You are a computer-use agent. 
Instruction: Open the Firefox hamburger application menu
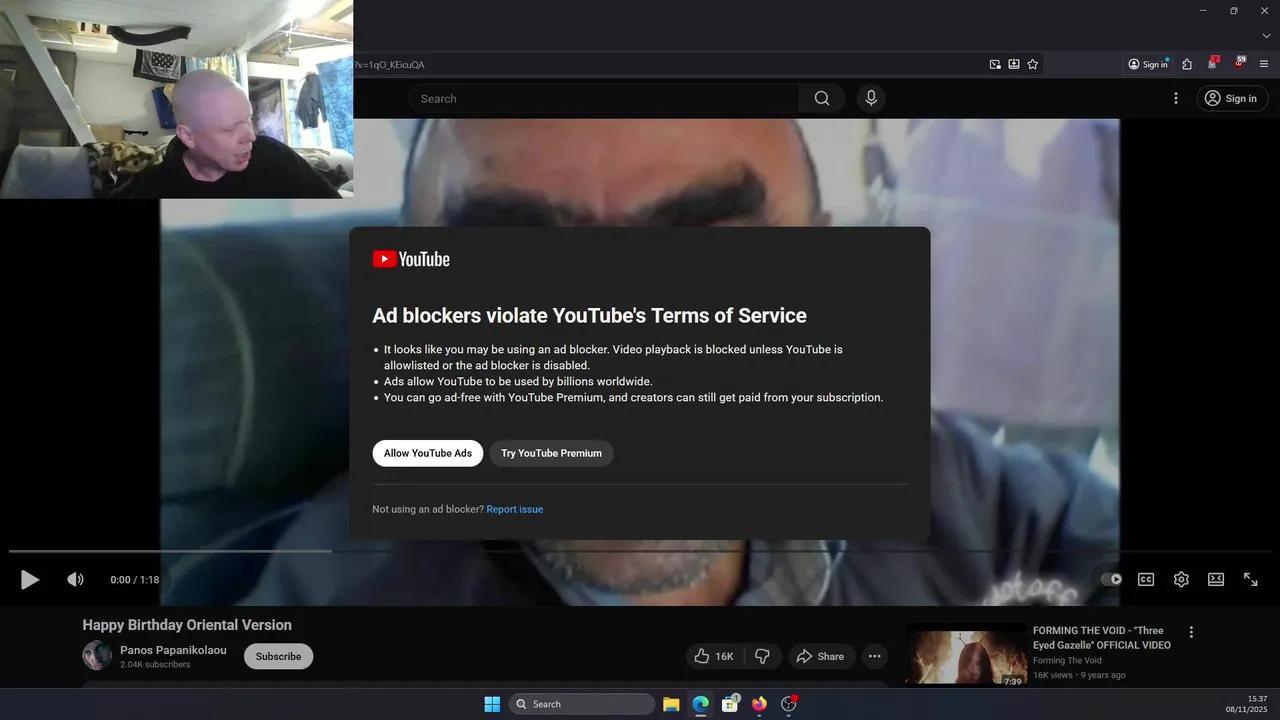tap(1266, 64)
